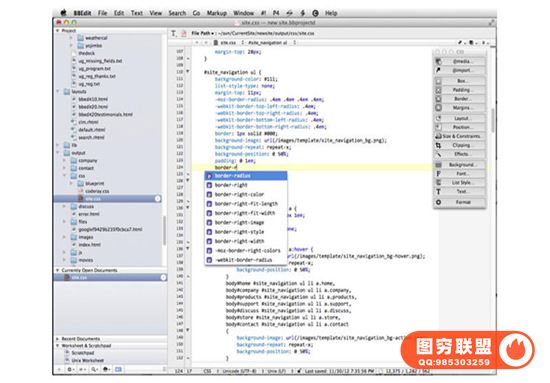
Task: Open the Apple menu
Action: coord(63,13)
